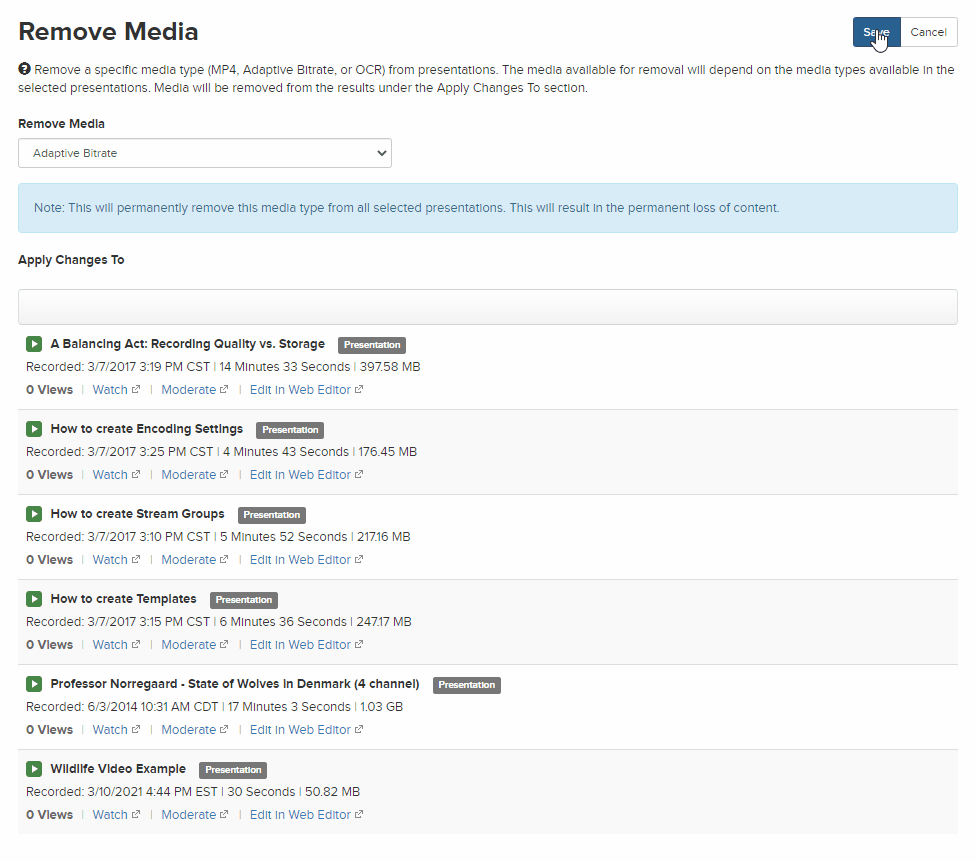Click play icon beside Professor Norregaard presentation
Viewport: 977px width, 861px height.
(34, 684)
